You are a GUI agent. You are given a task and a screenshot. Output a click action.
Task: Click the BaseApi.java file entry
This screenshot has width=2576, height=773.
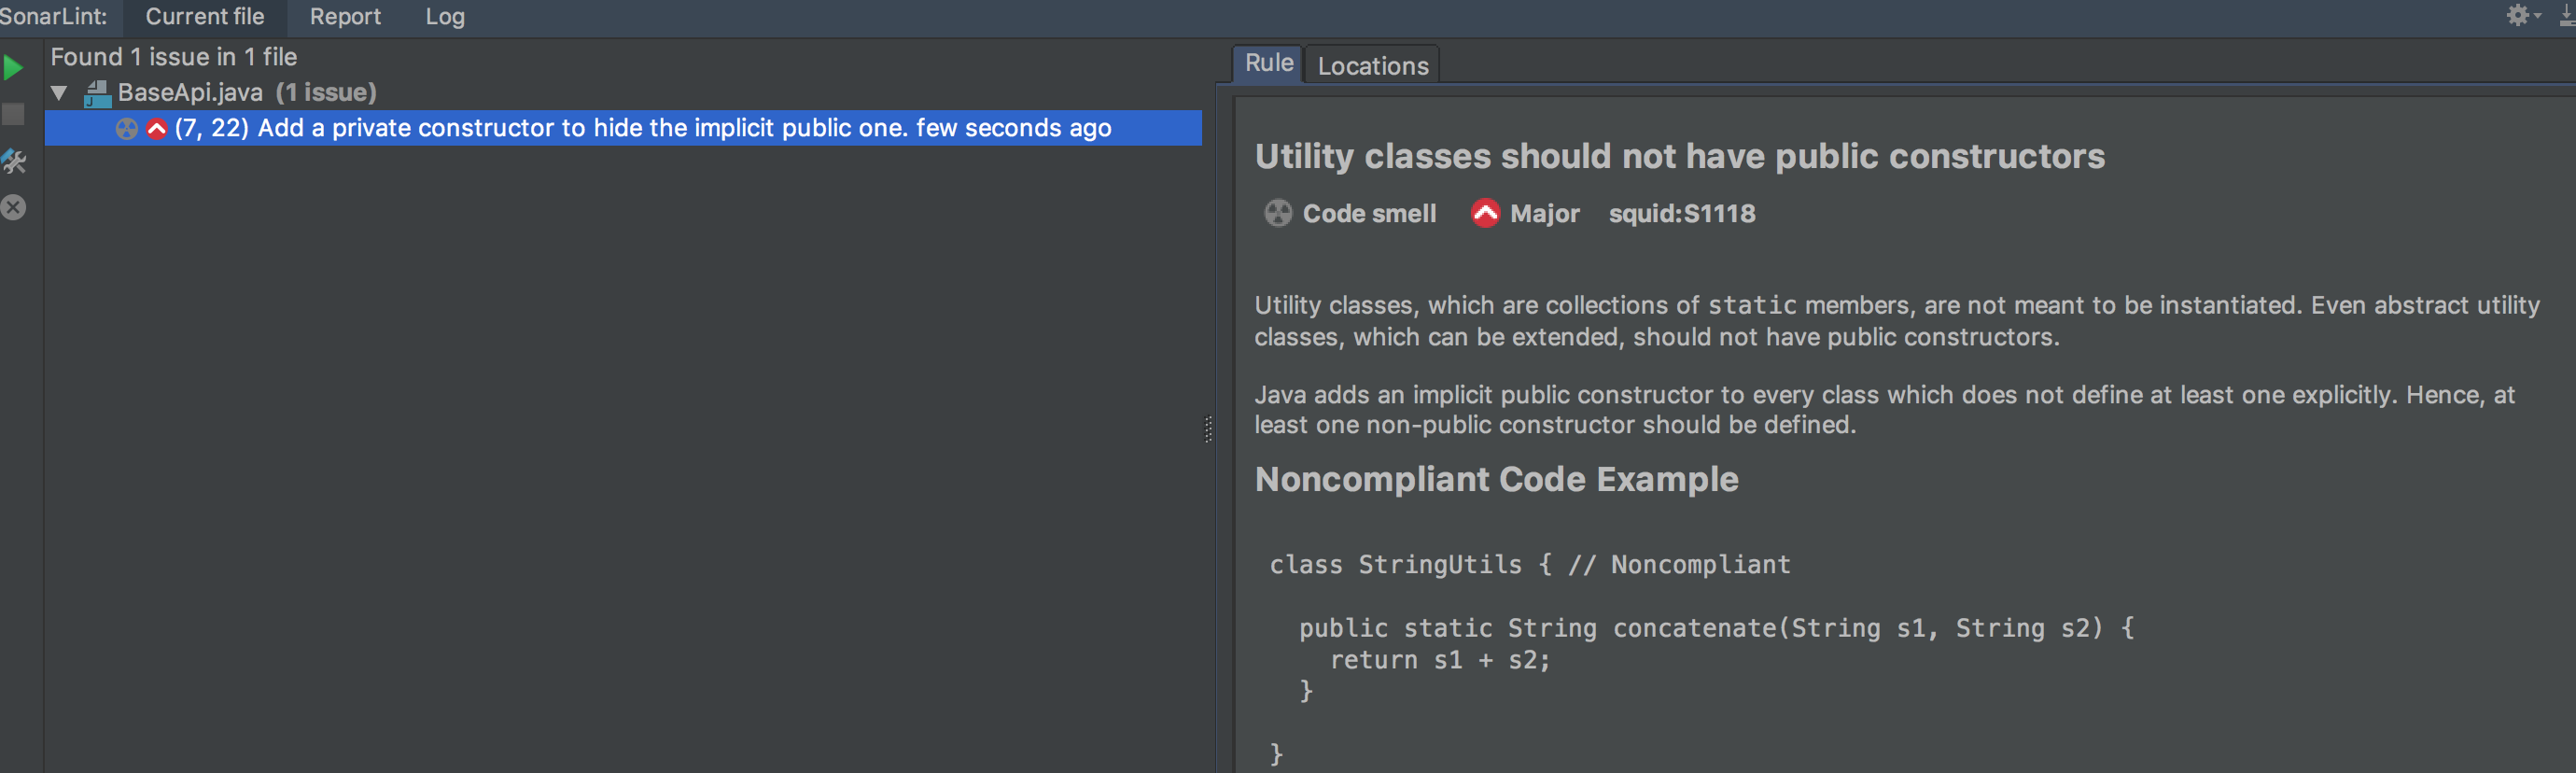pos(190,93)
